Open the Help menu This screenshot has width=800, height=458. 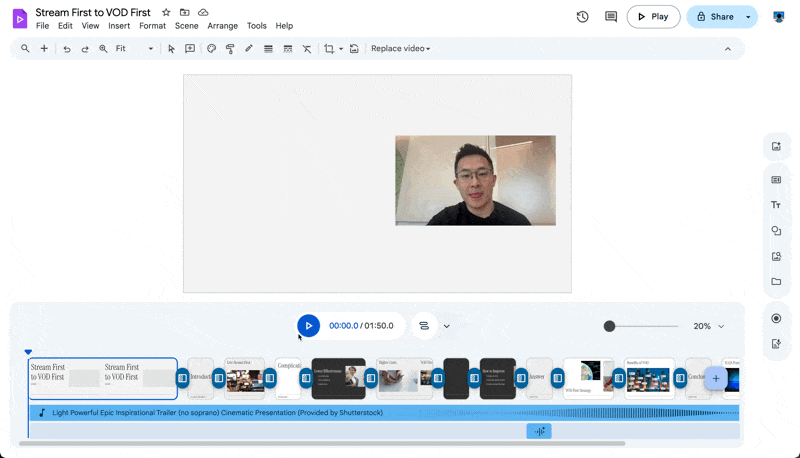point(284,26)
